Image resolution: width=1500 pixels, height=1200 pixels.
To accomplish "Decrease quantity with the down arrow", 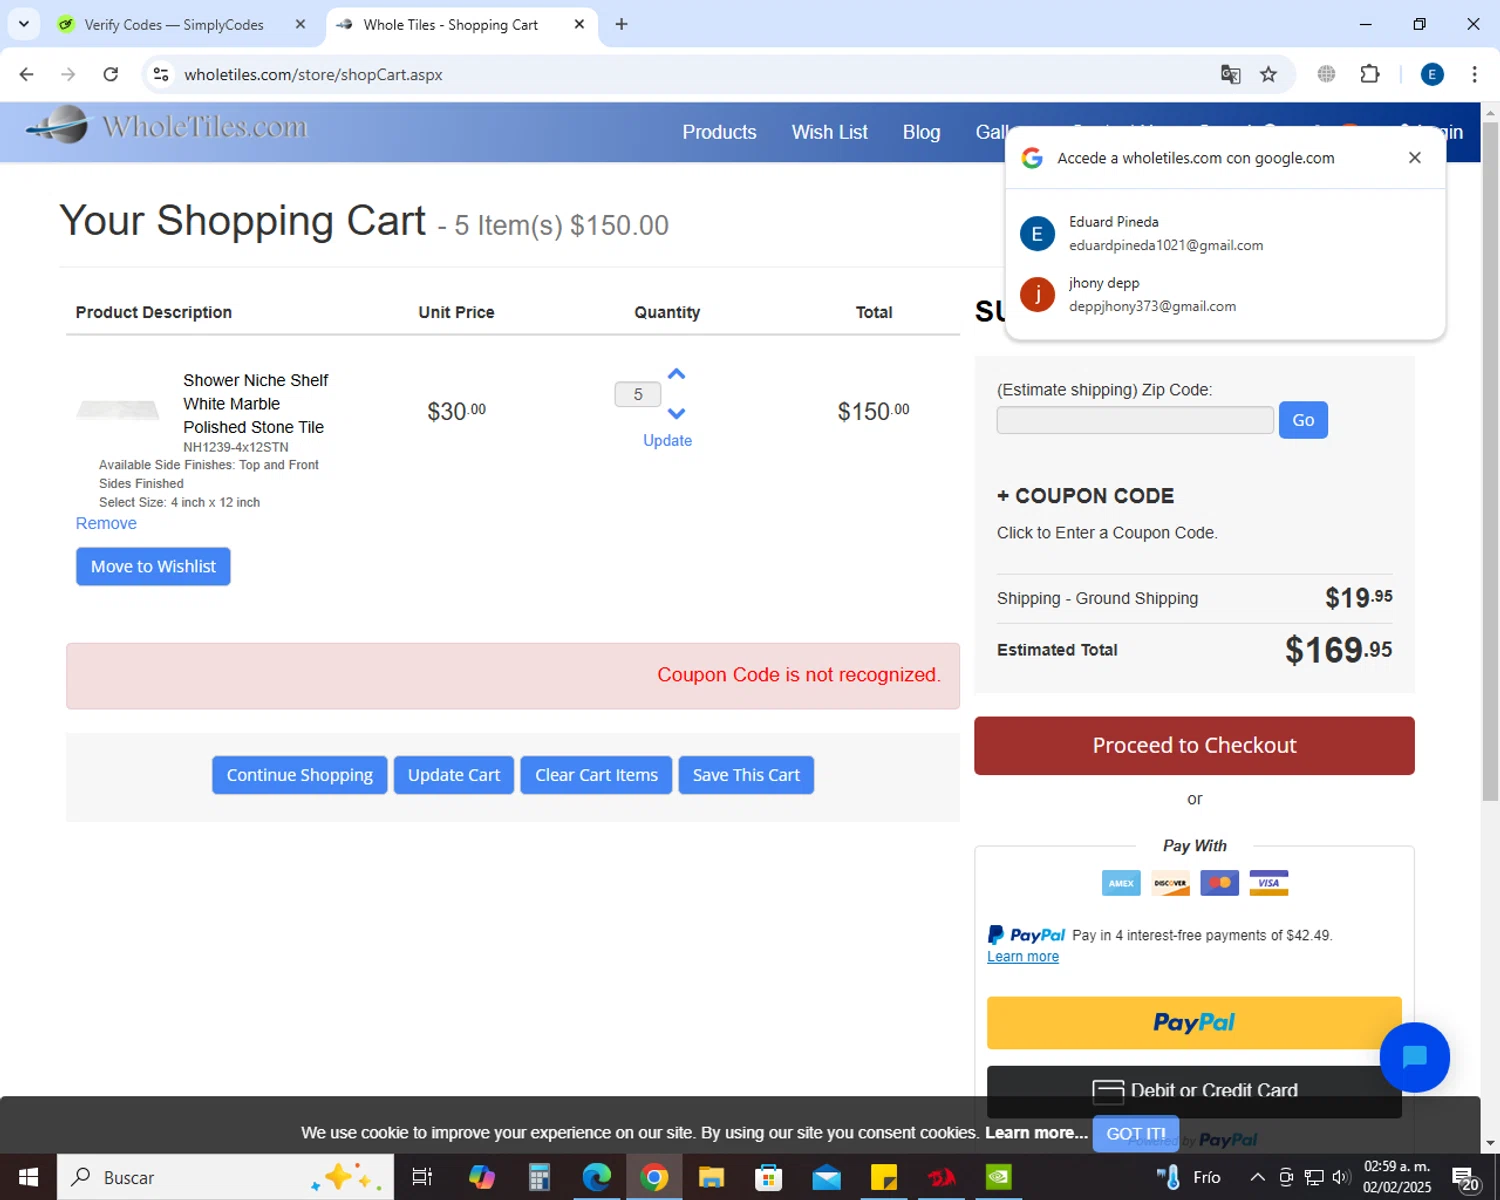I will (677, 413).
